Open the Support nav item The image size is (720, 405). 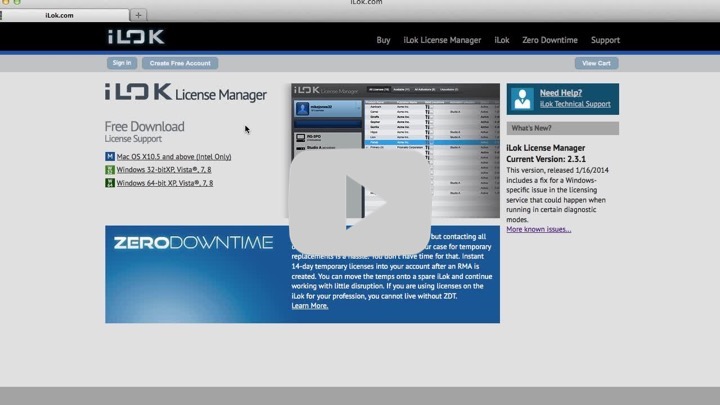pos(605,40)
